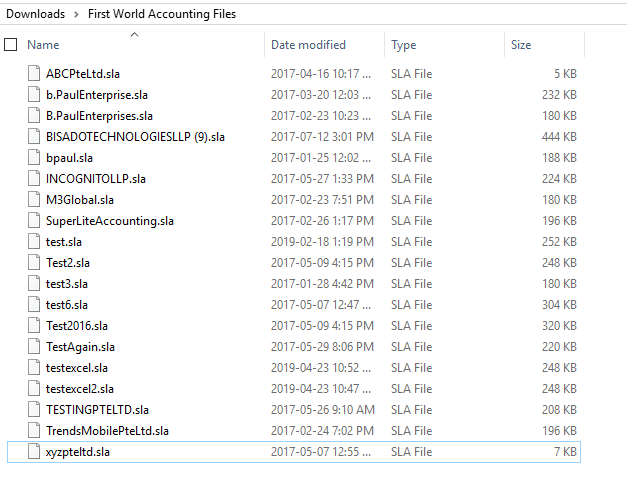
Task: Sort files by Size column header
Action: tap(521, 45)
